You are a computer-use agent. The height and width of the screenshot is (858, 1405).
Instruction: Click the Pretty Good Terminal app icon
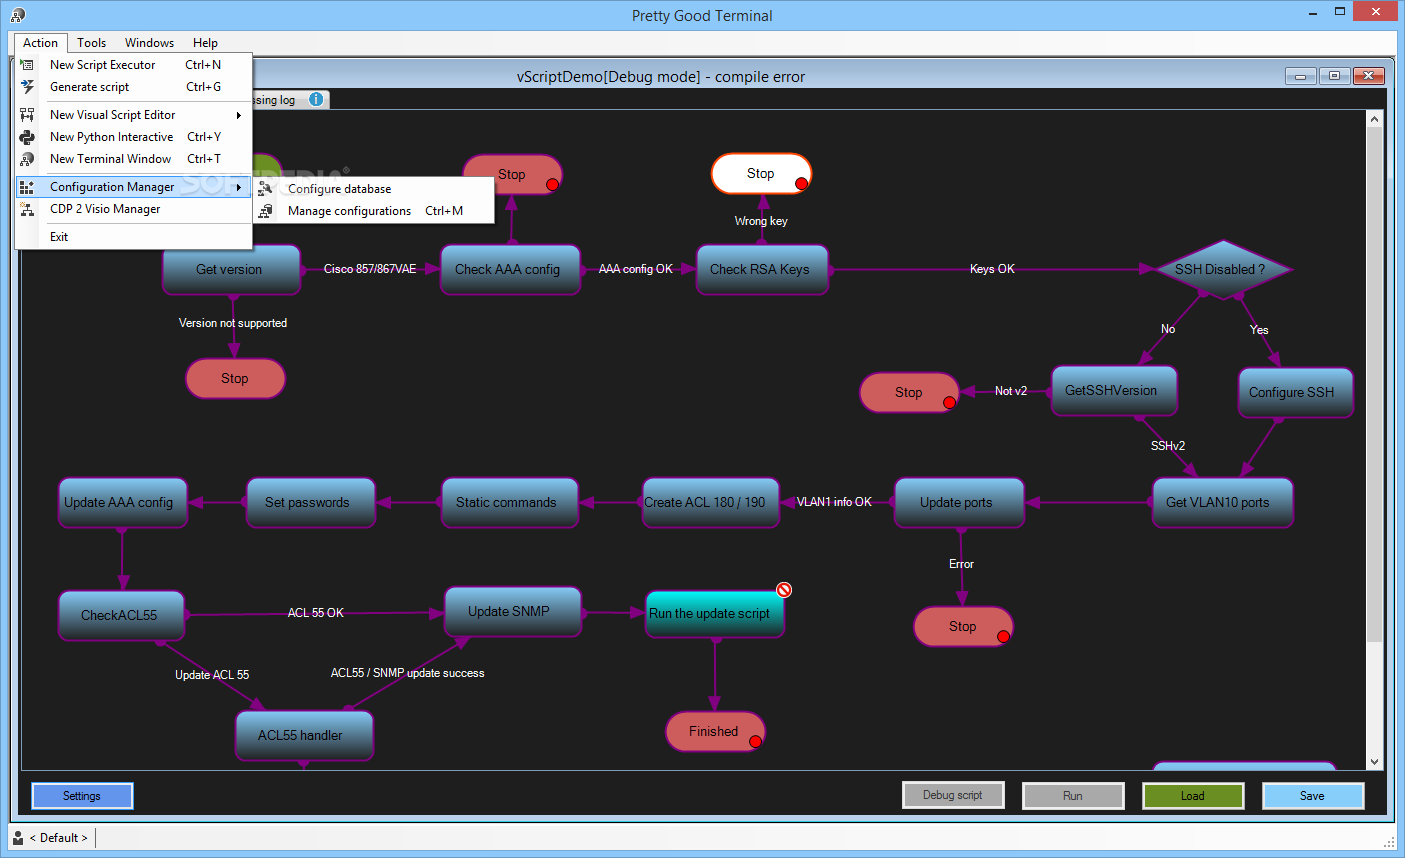pyautogui.click(x=17, y=15)
